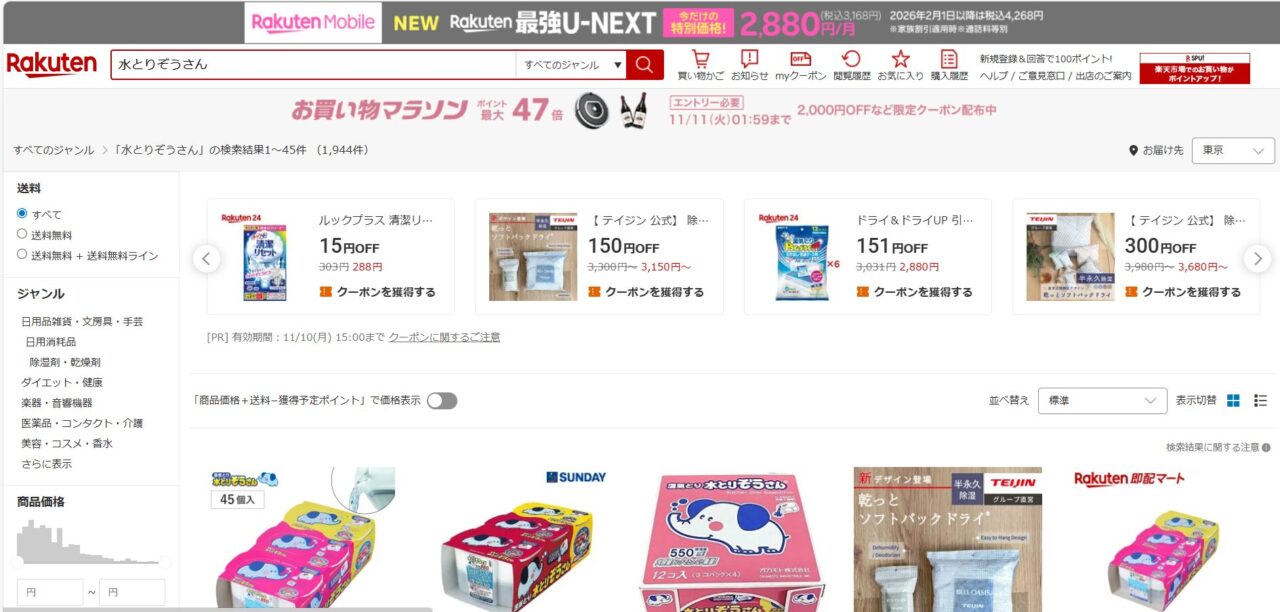Expand genres with さらに表示 link

[x=47, y=464]
